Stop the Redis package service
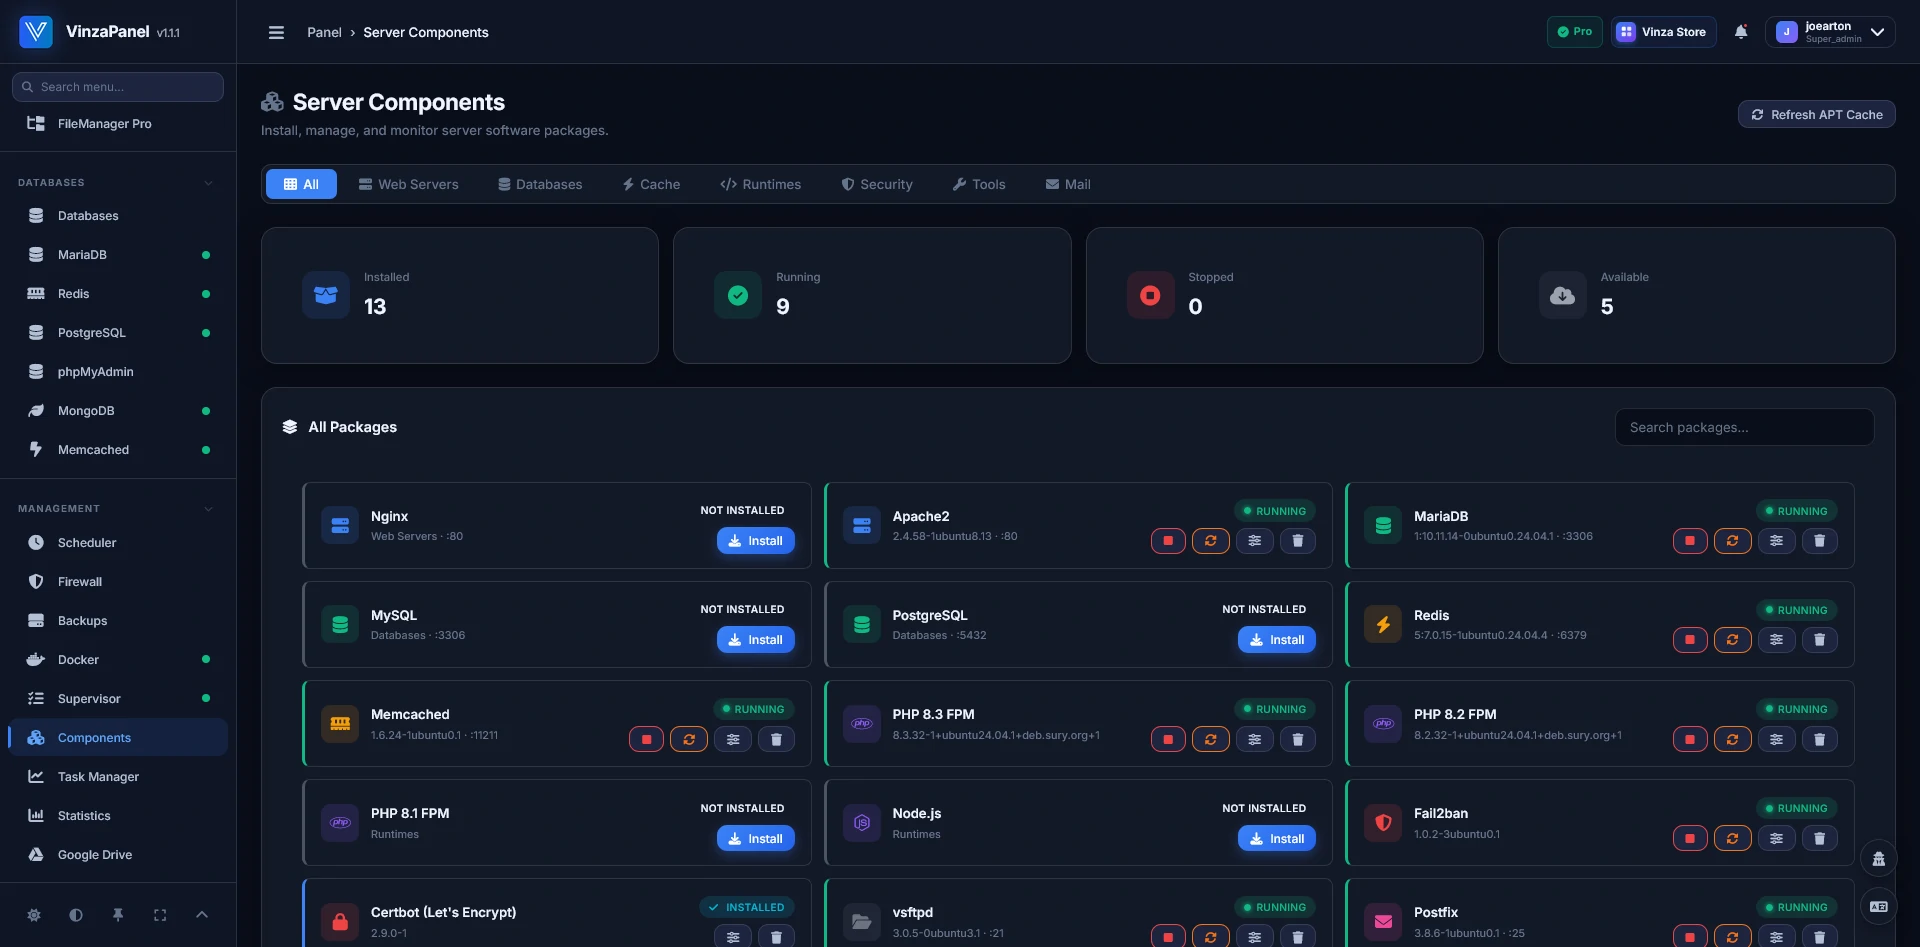This screenshot has width=1920, height=947. (x=1690, y=640)
